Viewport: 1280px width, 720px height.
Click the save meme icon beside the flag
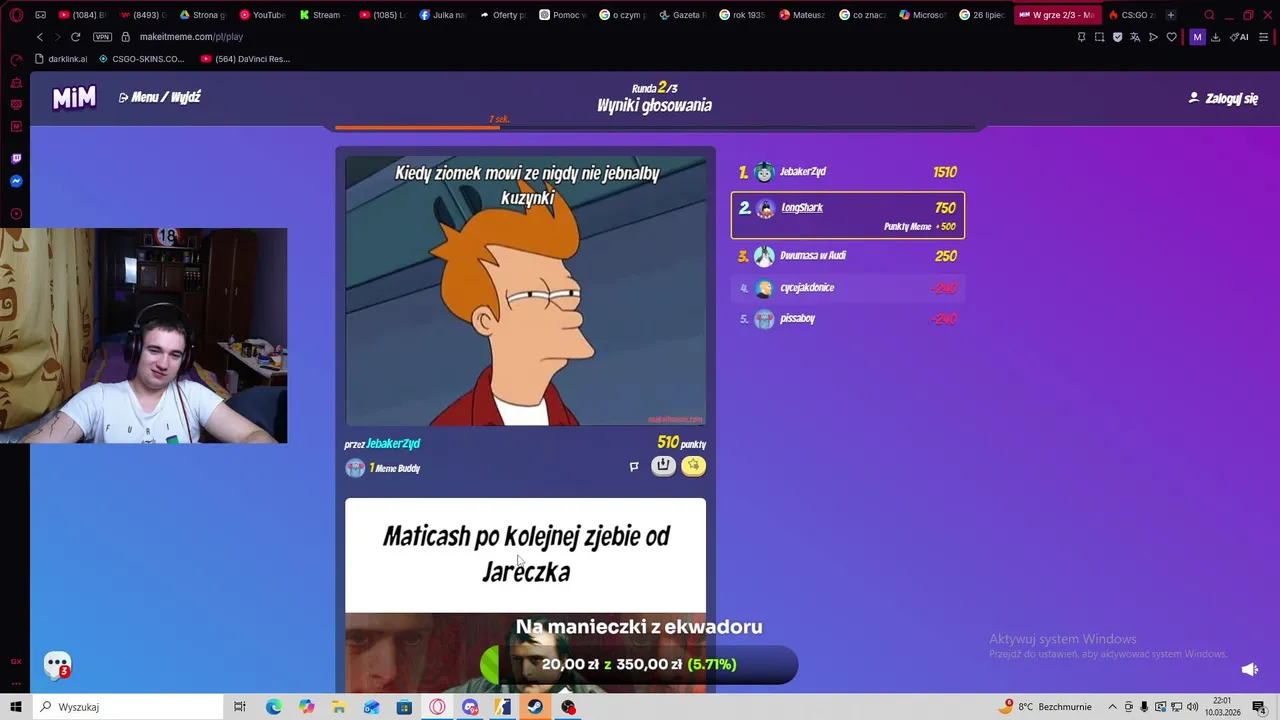pos(663,465)
